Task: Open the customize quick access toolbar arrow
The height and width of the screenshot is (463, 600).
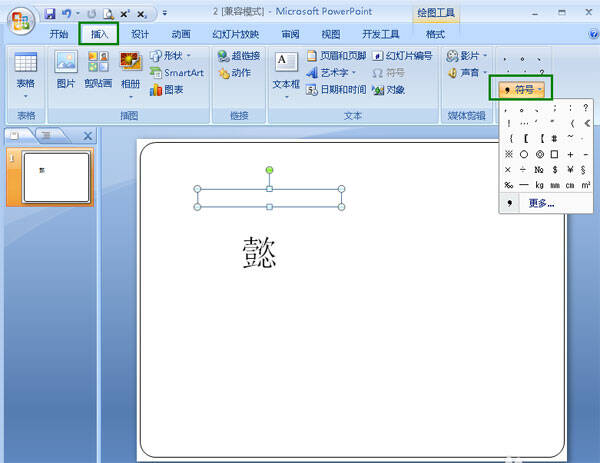Action: (x=165, y=13)
